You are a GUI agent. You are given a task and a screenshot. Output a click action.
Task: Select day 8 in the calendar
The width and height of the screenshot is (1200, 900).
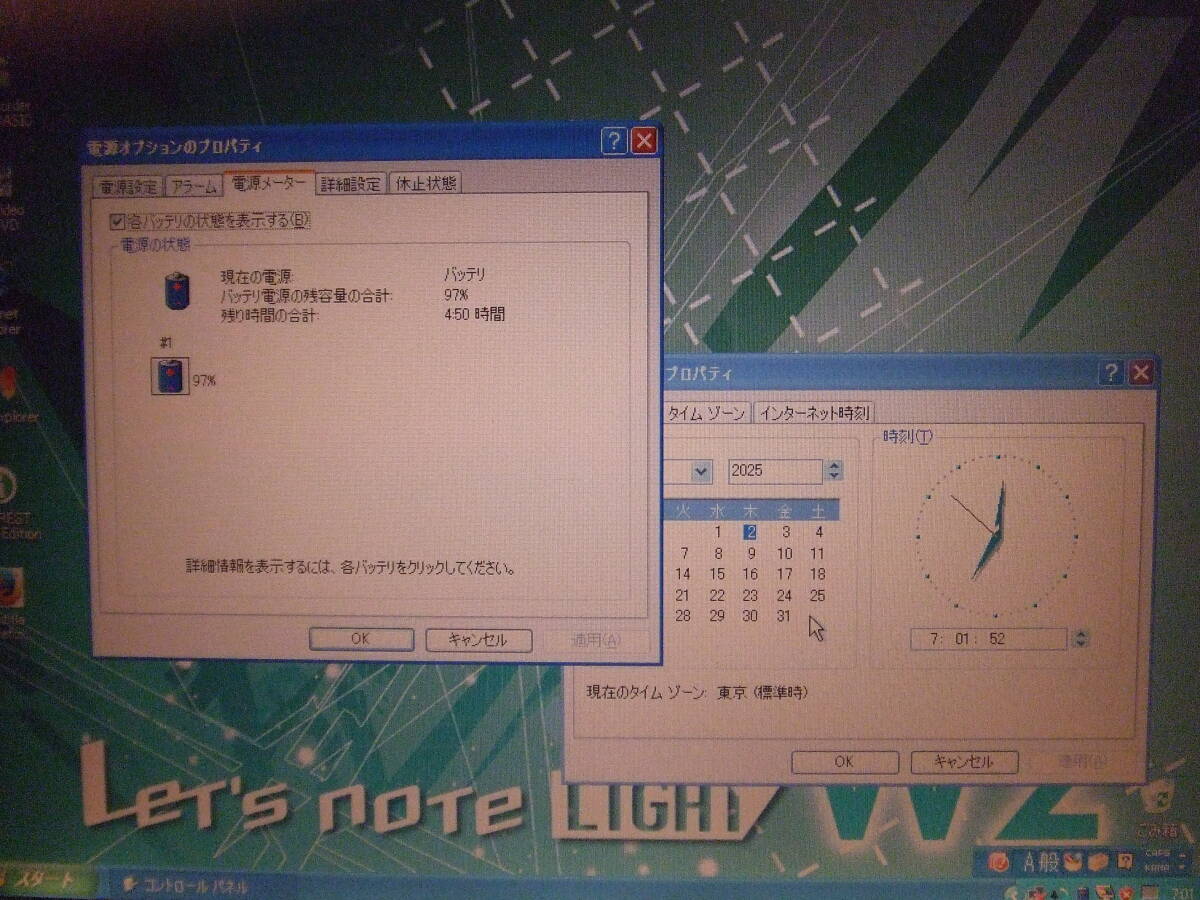pyautogui.click(x=718, y=553)
